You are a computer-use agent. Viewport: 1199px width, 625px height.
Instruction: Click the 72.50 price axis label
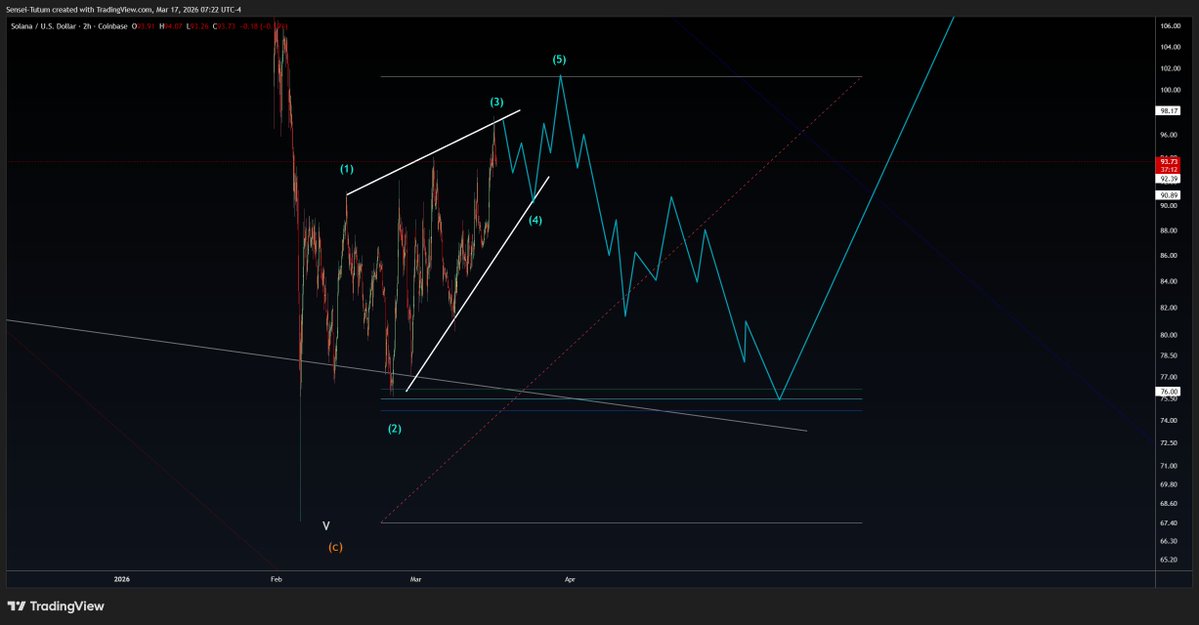1170,444
